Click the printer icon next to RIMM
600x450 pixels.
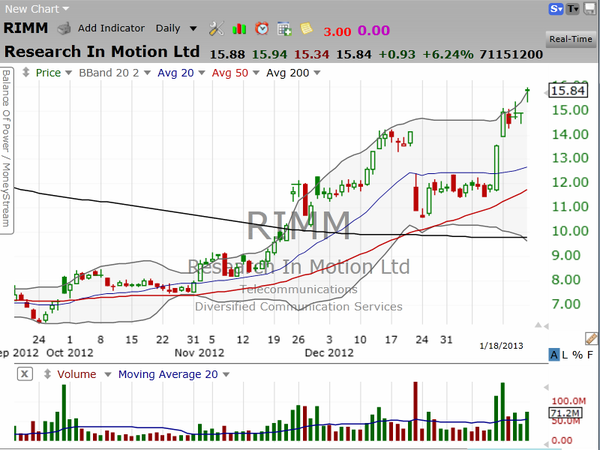pyautogui.click(x=64, y=29)
